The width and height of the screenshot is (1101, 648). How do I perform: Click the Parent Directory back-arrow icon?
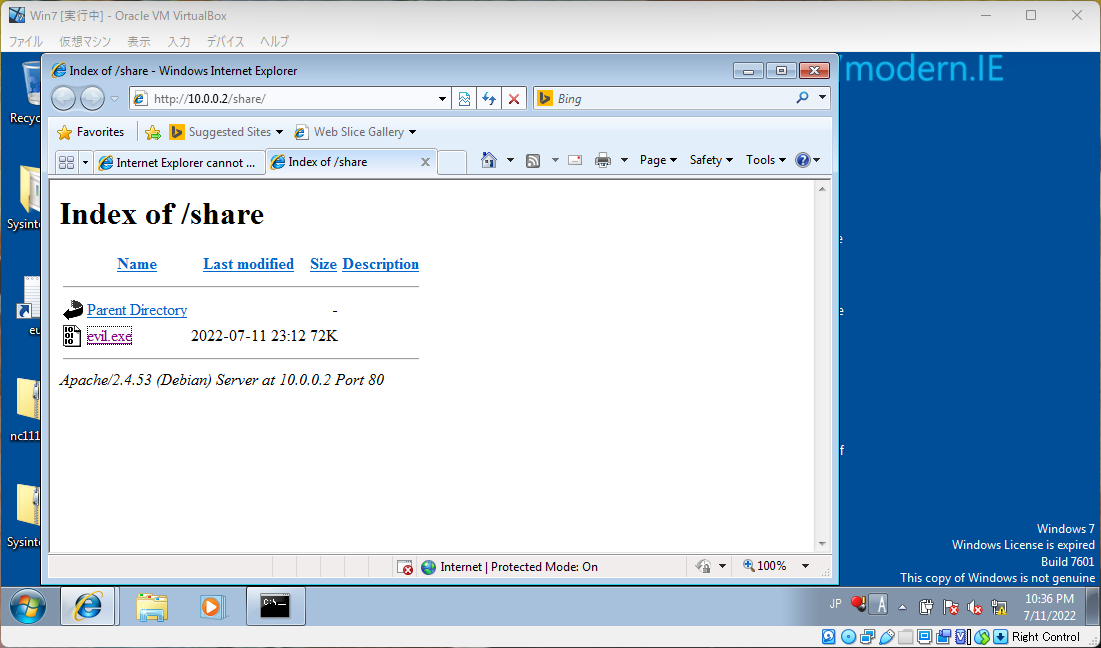72,310
